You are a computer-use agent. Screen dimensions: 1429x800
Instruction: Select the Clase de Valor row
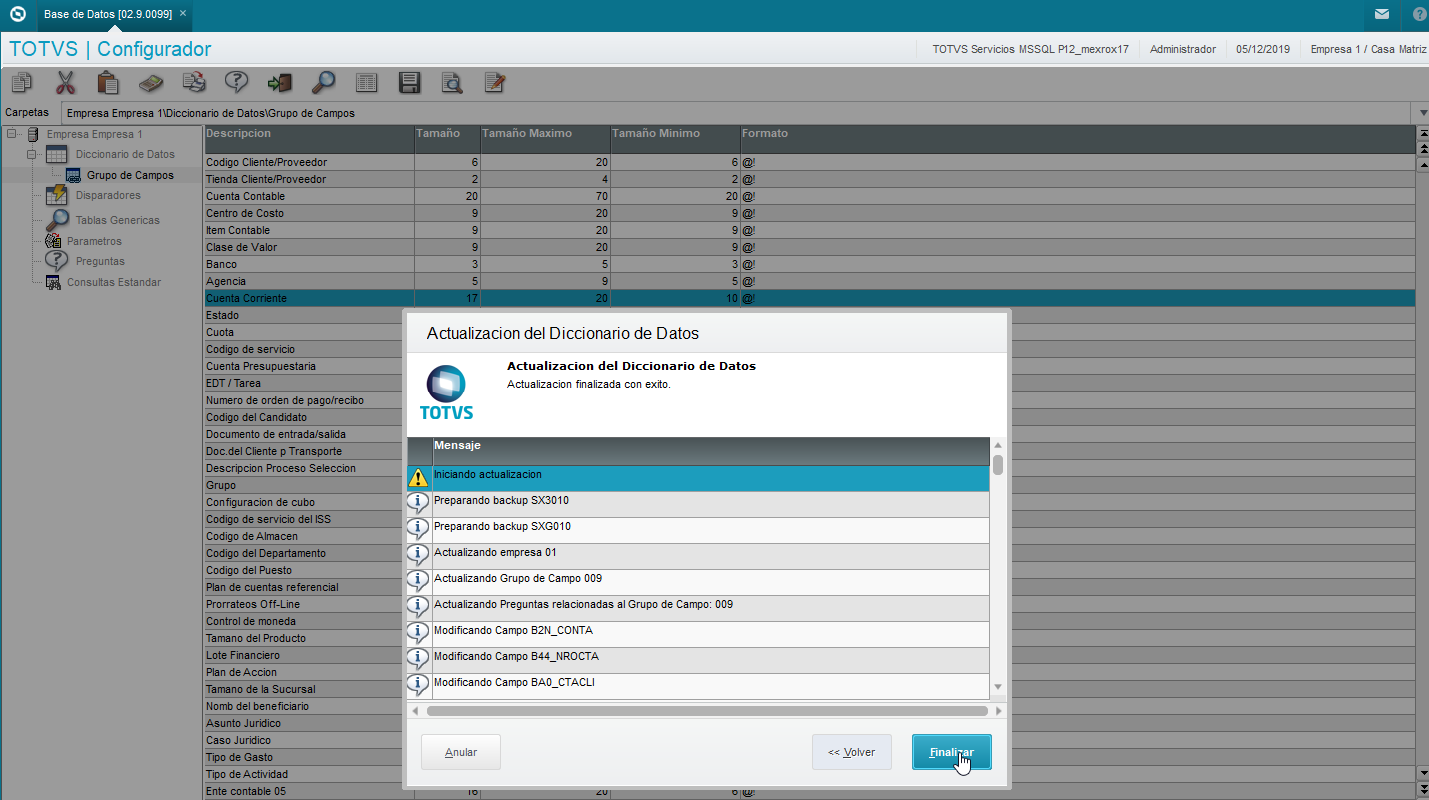tap(810, 247)
